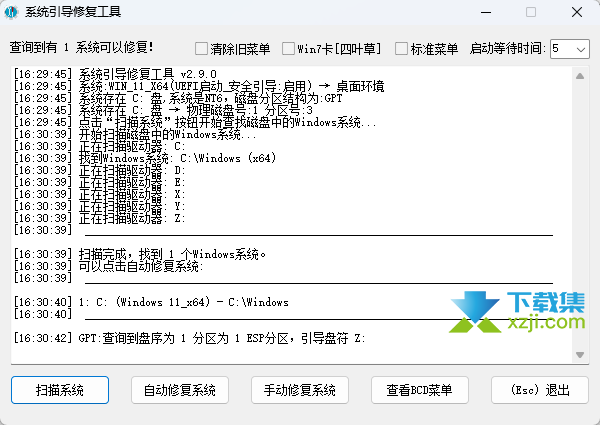Enable the 清除旧菜单 checkbox

click(201, 48)
